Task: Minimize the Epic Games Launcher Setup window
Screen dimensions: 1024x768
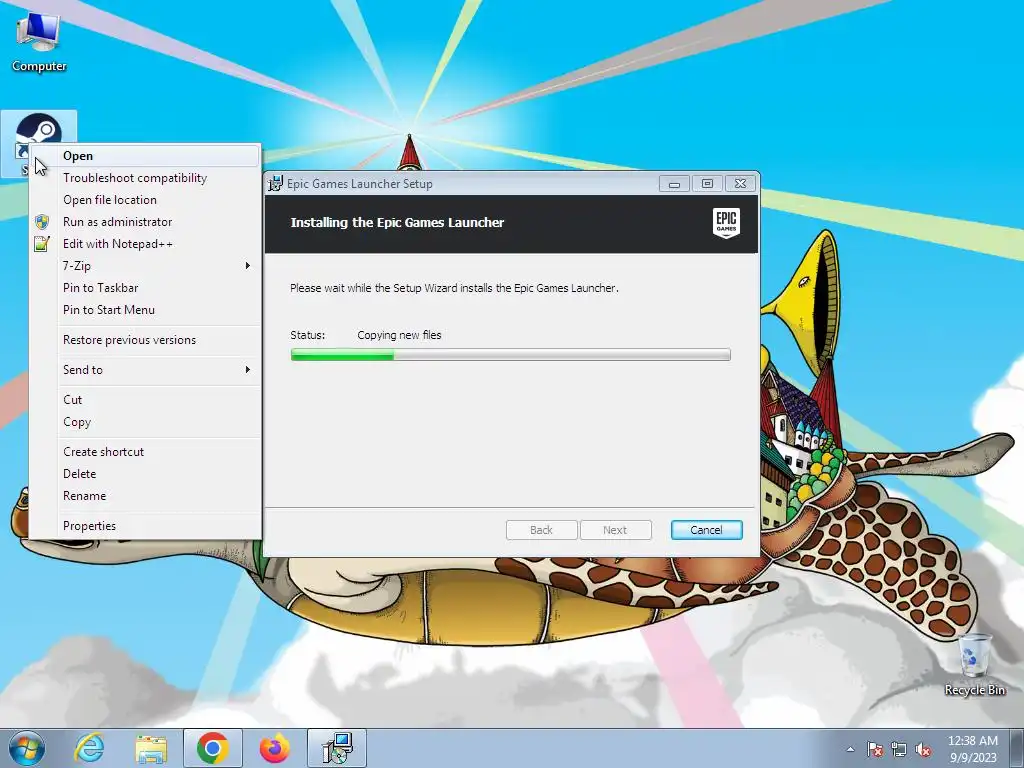Action: pos(675,184)
